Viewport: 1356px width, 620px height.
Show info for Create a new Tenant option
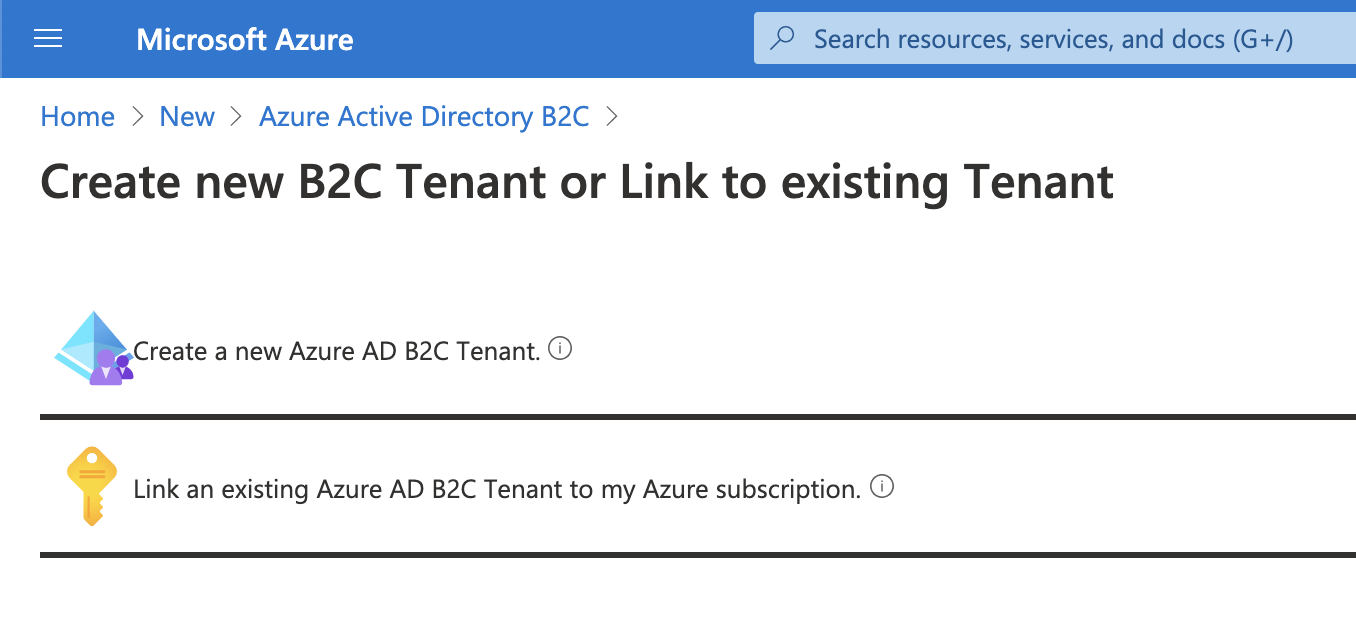(561, 349)
